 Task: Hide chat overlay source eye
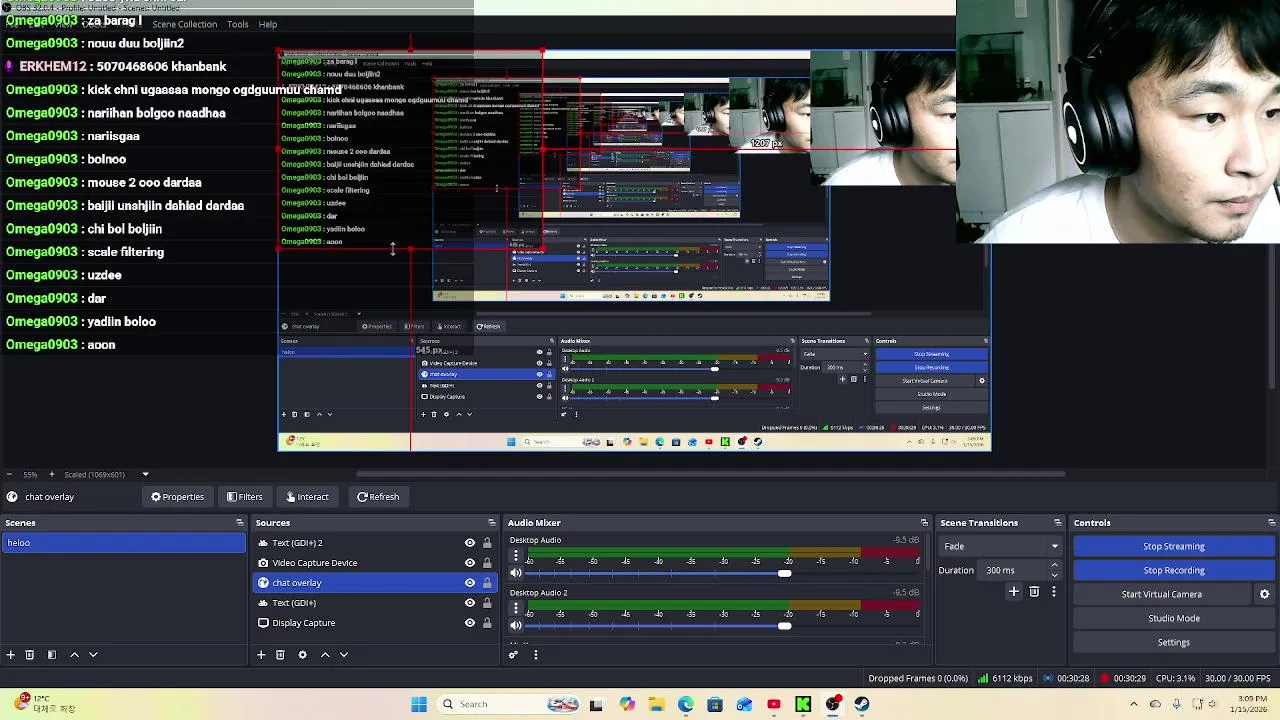coord(469,583)
